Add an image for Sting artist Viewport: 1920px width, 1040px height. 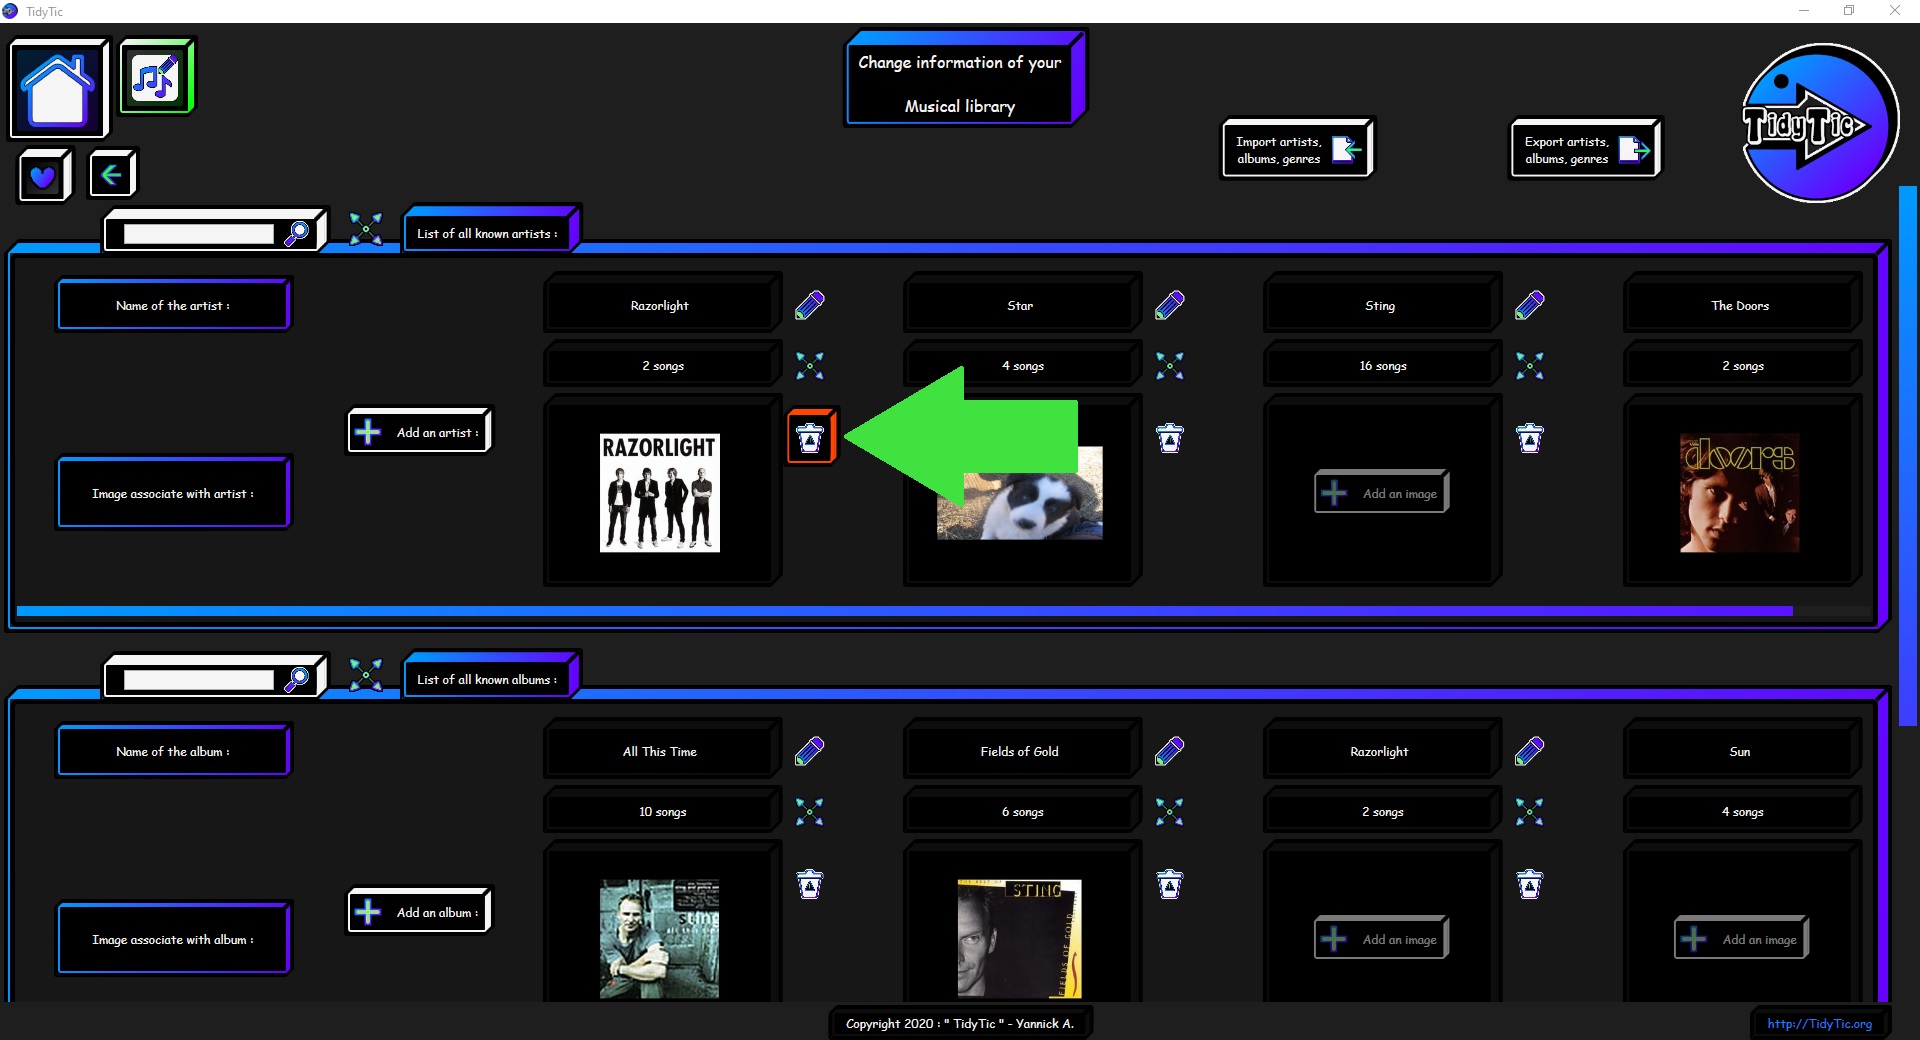(1382, 492)
